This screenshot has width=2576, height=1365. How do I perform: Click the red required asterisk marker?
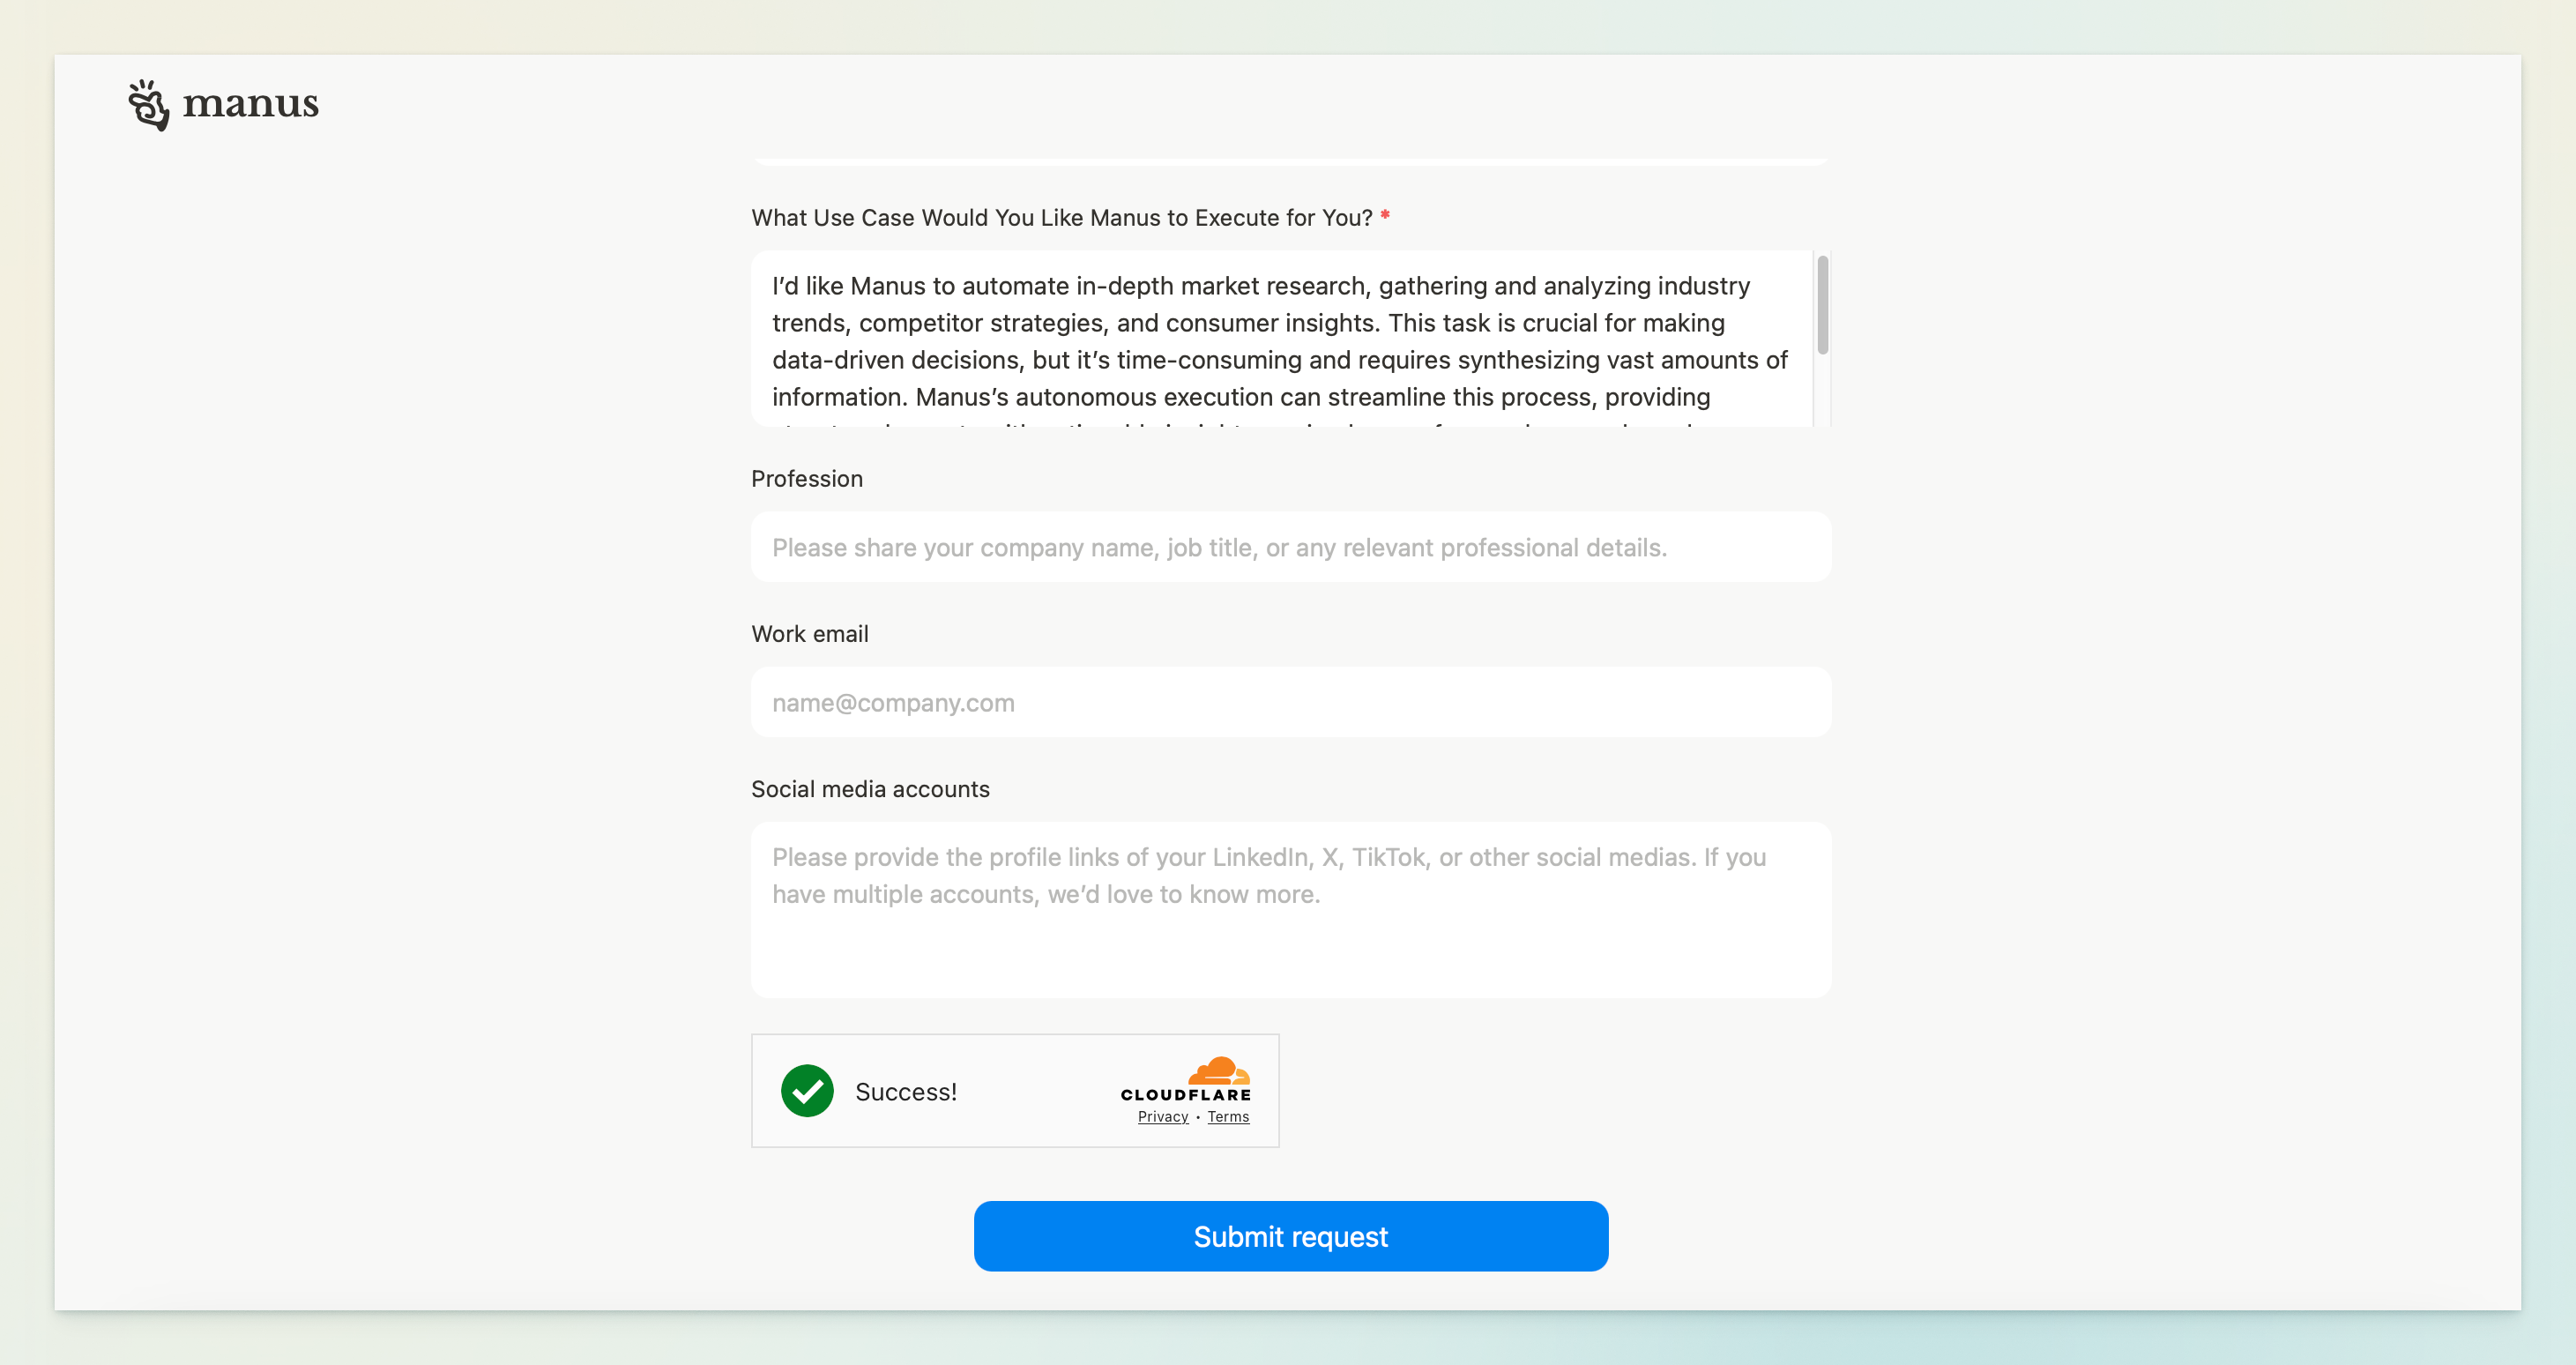click(x=1385, y=215)
